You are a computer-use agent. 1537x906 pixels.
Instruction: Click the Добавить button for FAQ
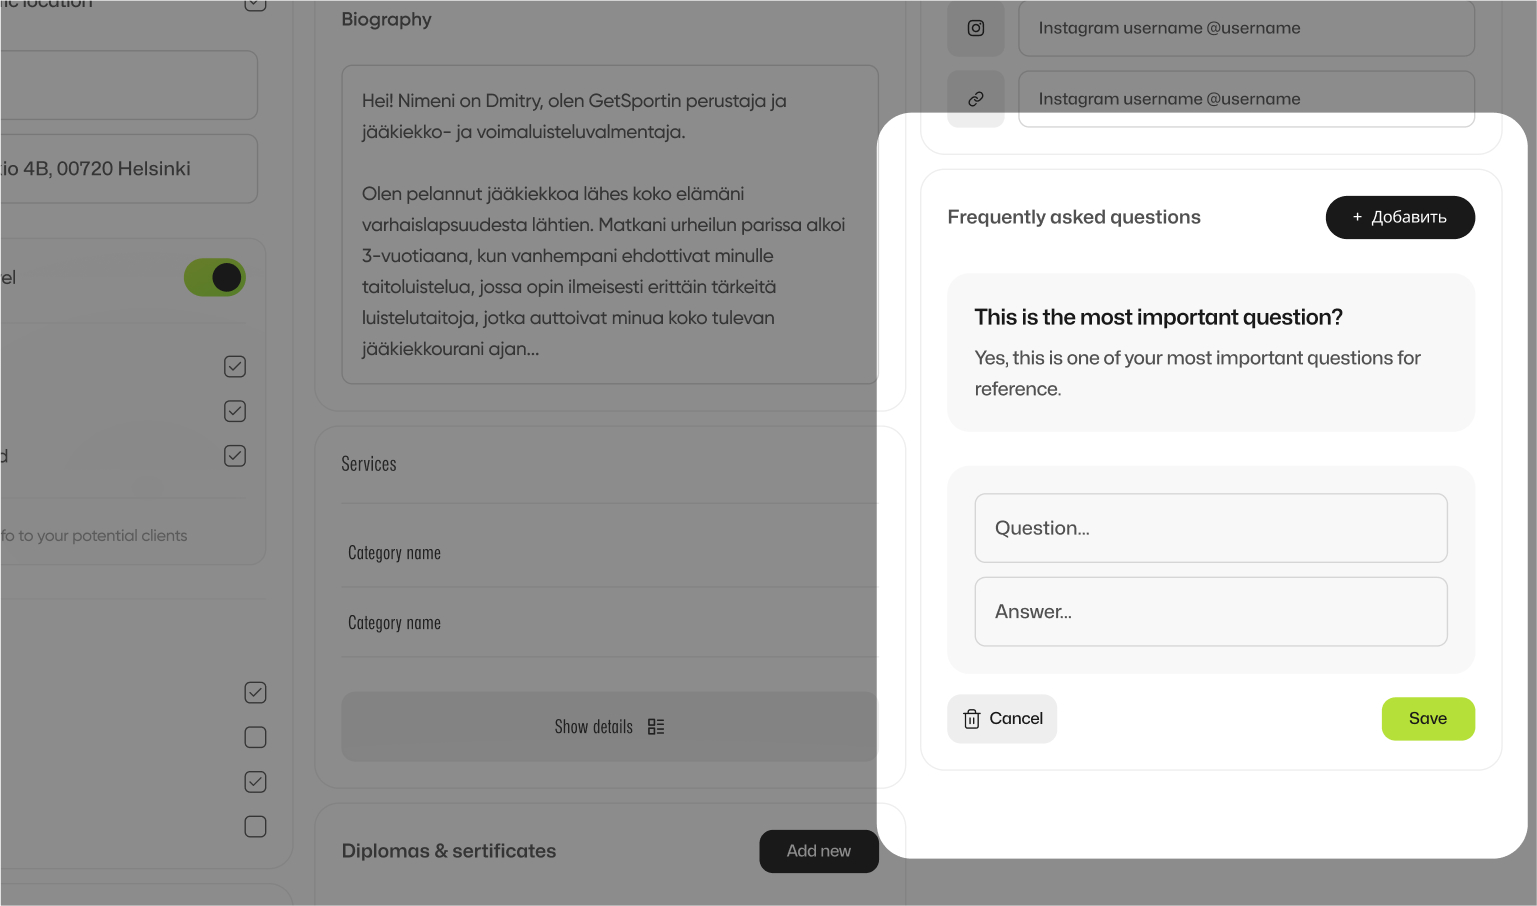1400,217
